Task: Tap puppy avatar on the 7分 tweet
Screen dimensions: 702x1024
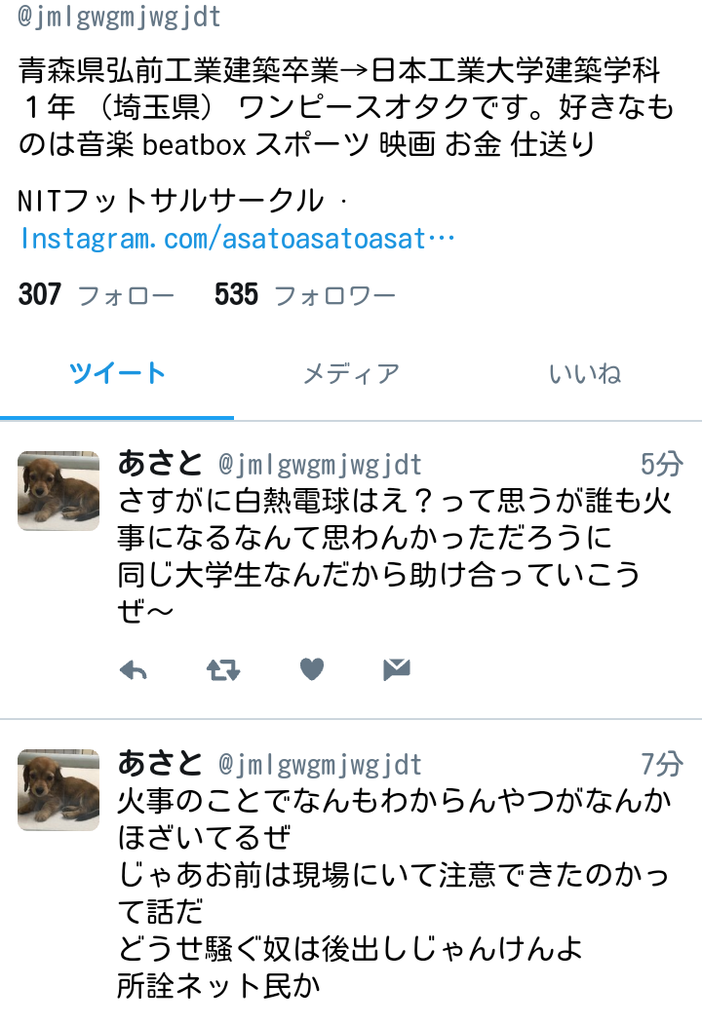Action: point(59,790)
